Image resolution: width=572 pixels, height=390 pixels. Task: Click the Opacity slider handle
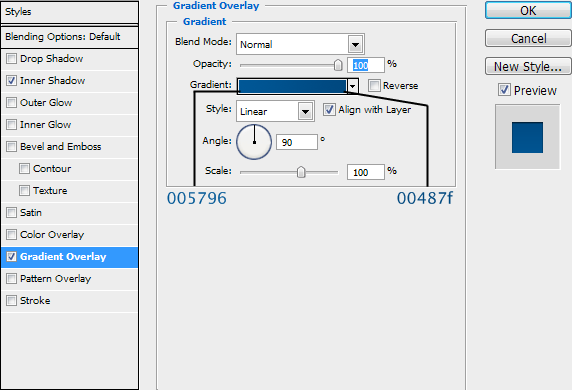(x=338, y=65)
